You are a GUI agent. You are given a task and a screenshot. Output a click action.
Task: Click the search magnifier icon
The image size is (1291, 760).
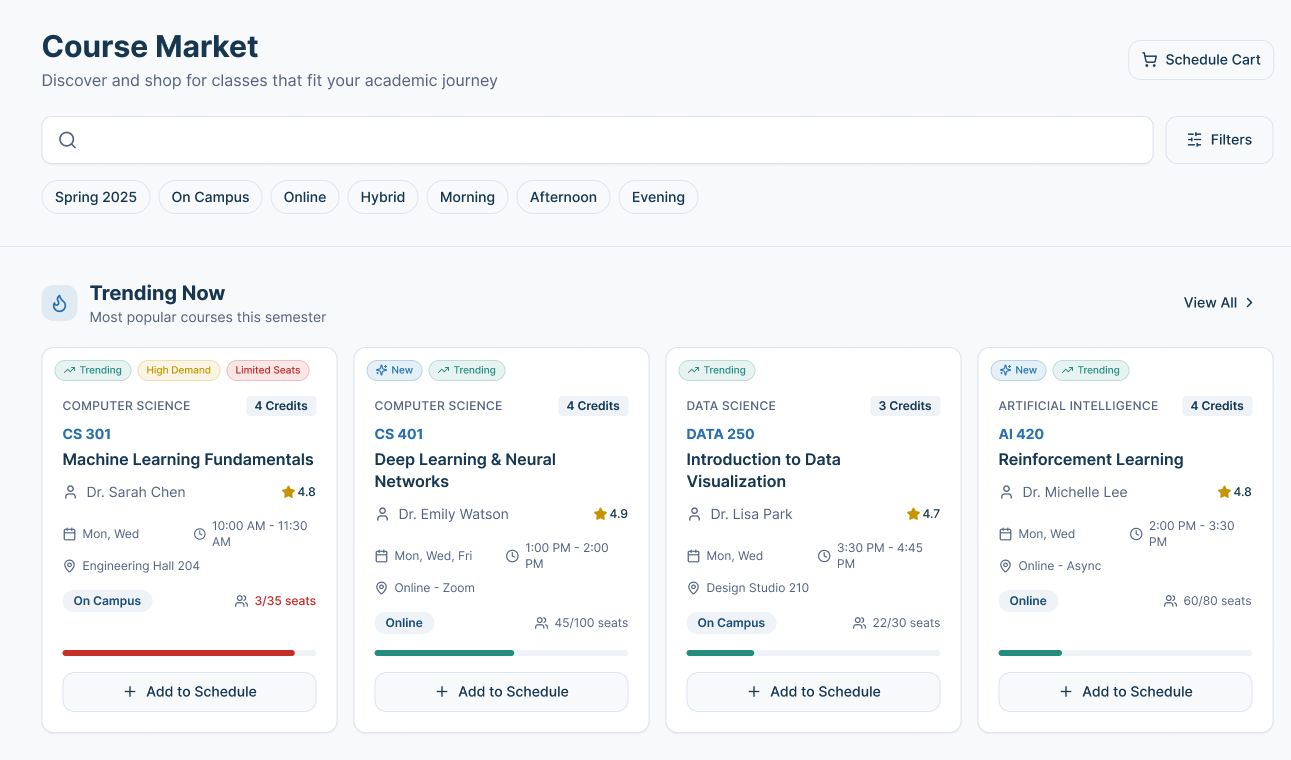pyautogui.click(x=67, y=140)
